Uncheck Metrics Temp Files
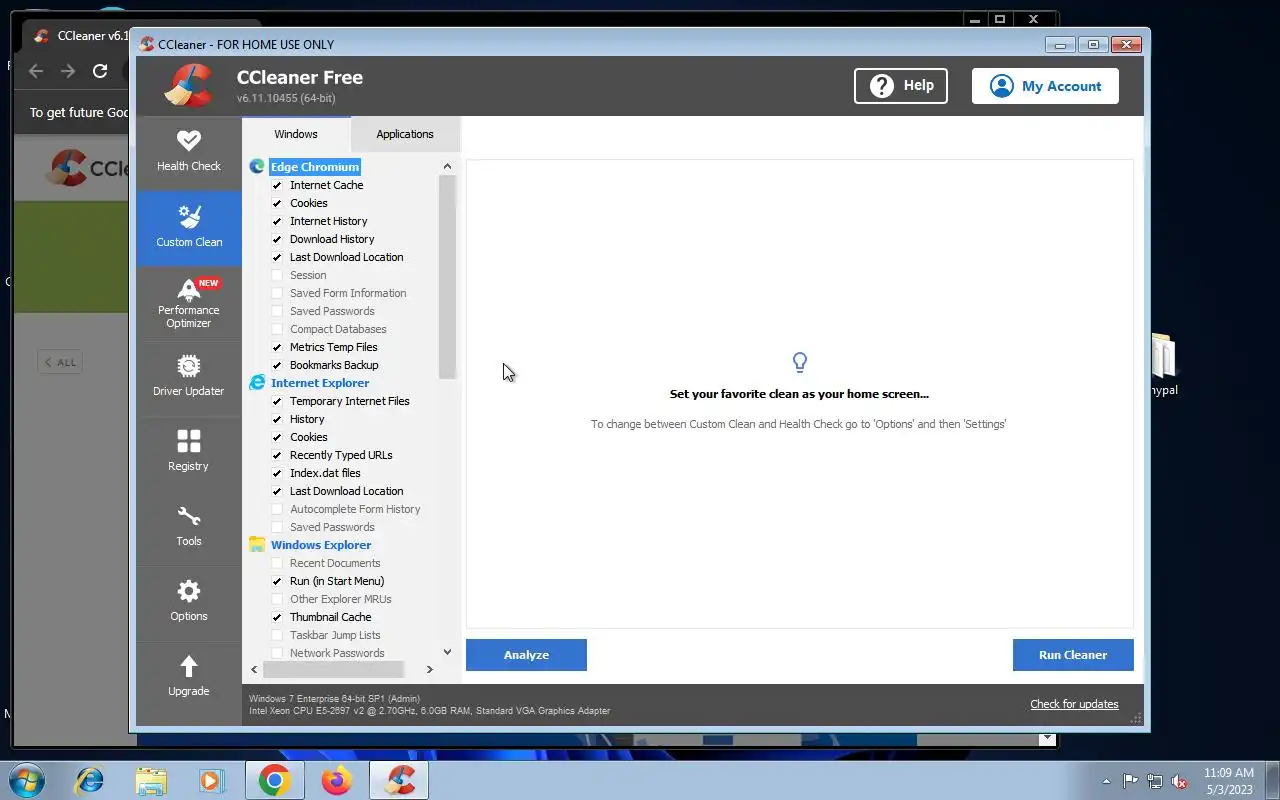Screen dimensions: 1280x800 (x=277, y=347)
